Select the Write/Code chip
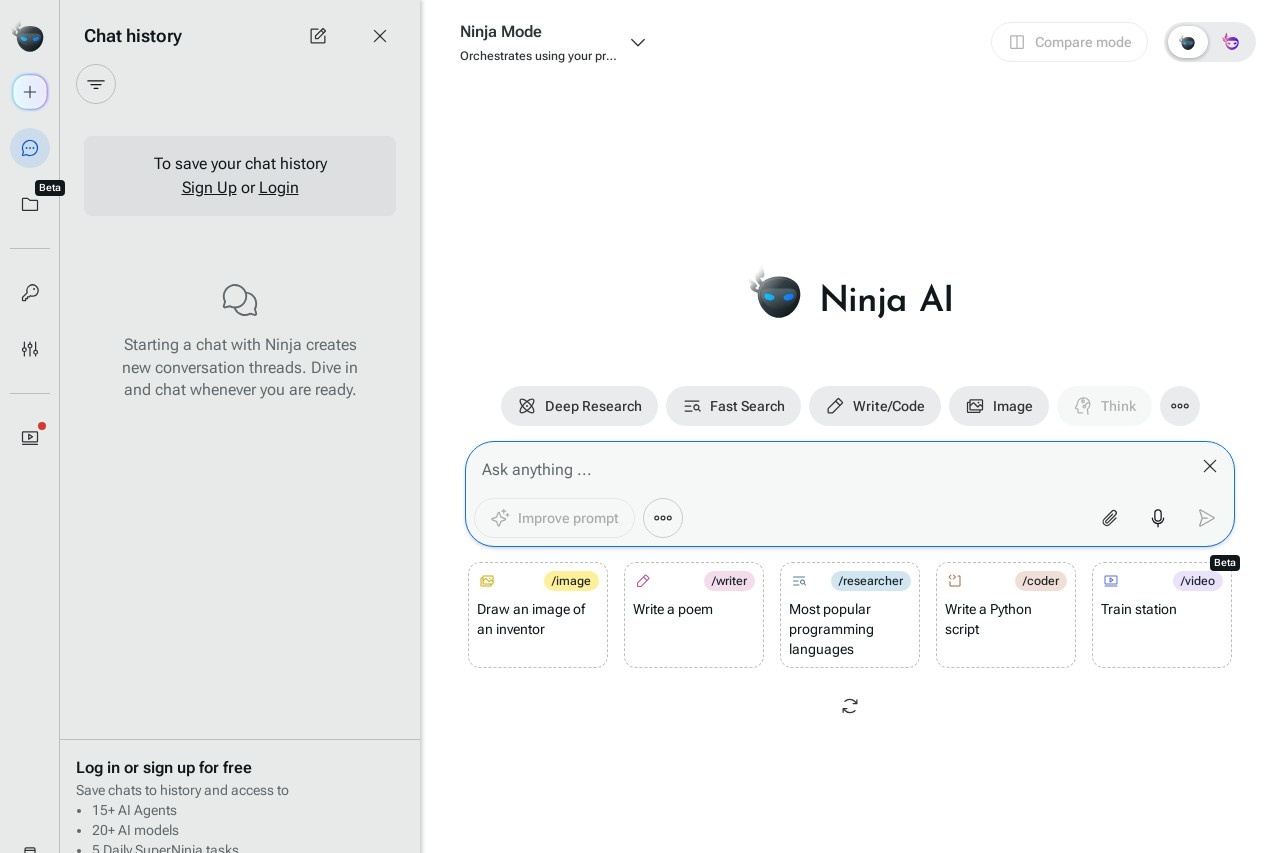Image resolution: width=1280 pixels, height=853 pixels. 875,406
